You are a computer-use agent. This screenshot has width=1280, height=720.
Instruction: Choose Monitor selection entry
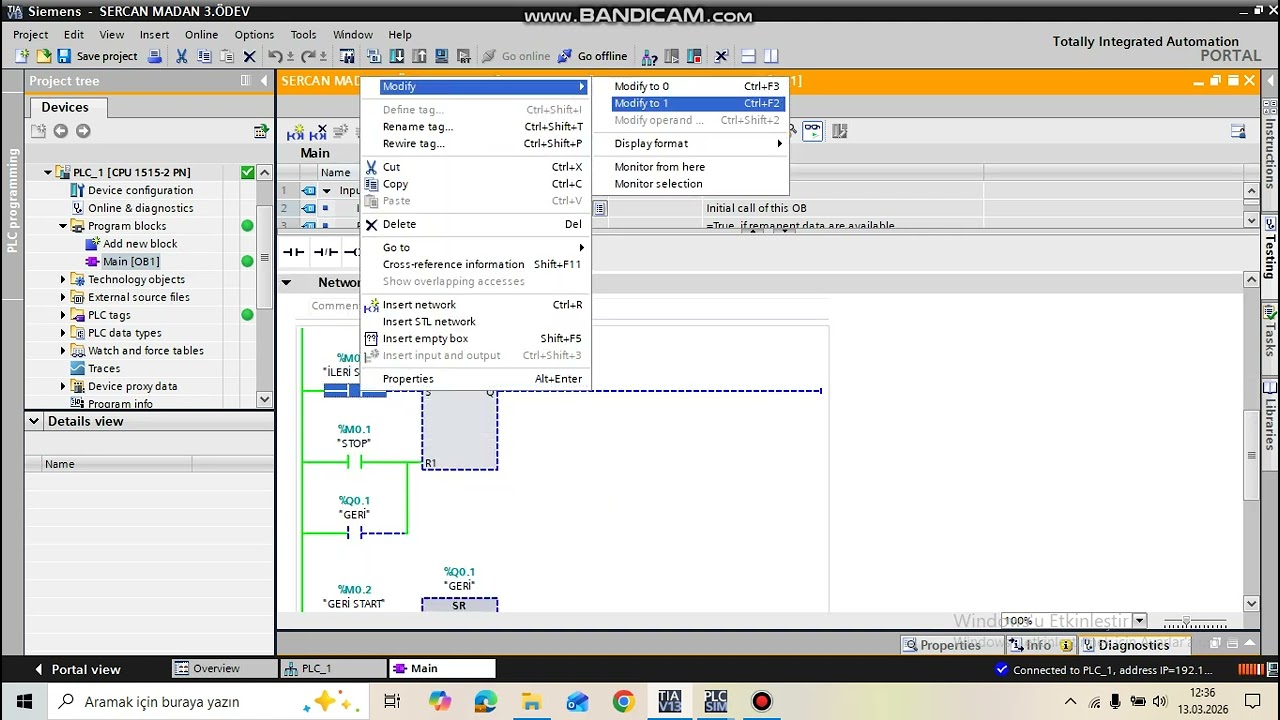pyautogui.click(x=698, y=184)
